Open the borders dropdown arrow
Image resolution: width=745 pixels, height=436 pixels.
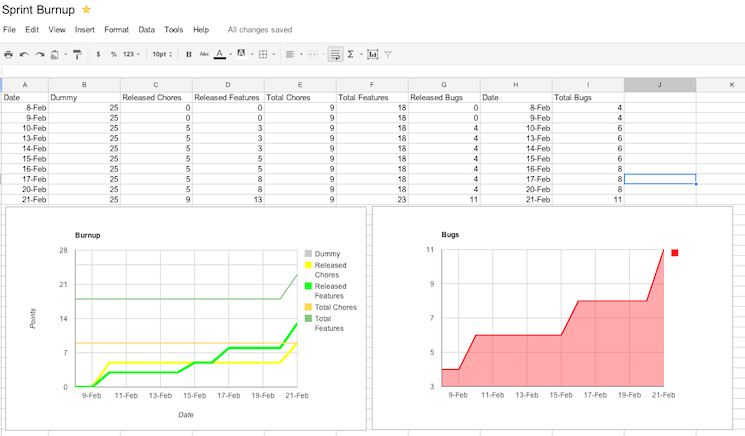[274, 55]
